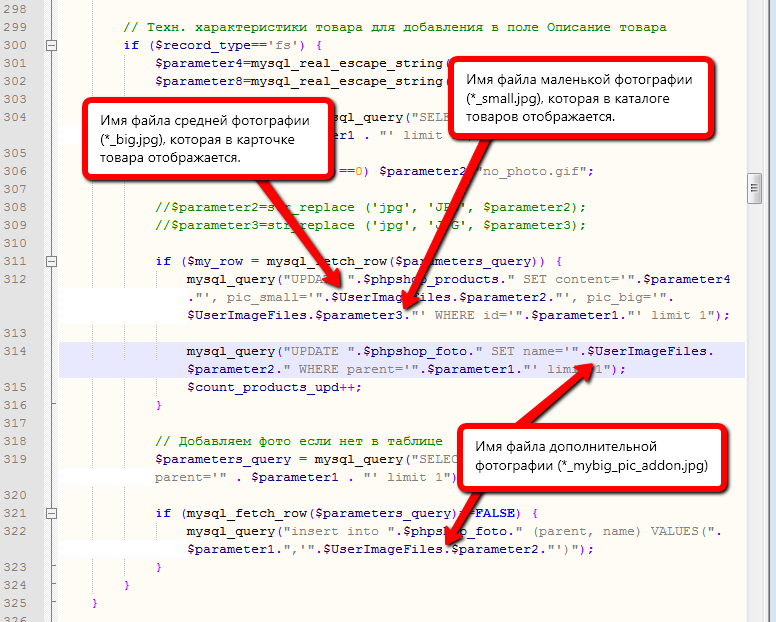Collapse the fold marker at line 300
The width and height of the screenshot is (776, 622).
pos(51,46)
